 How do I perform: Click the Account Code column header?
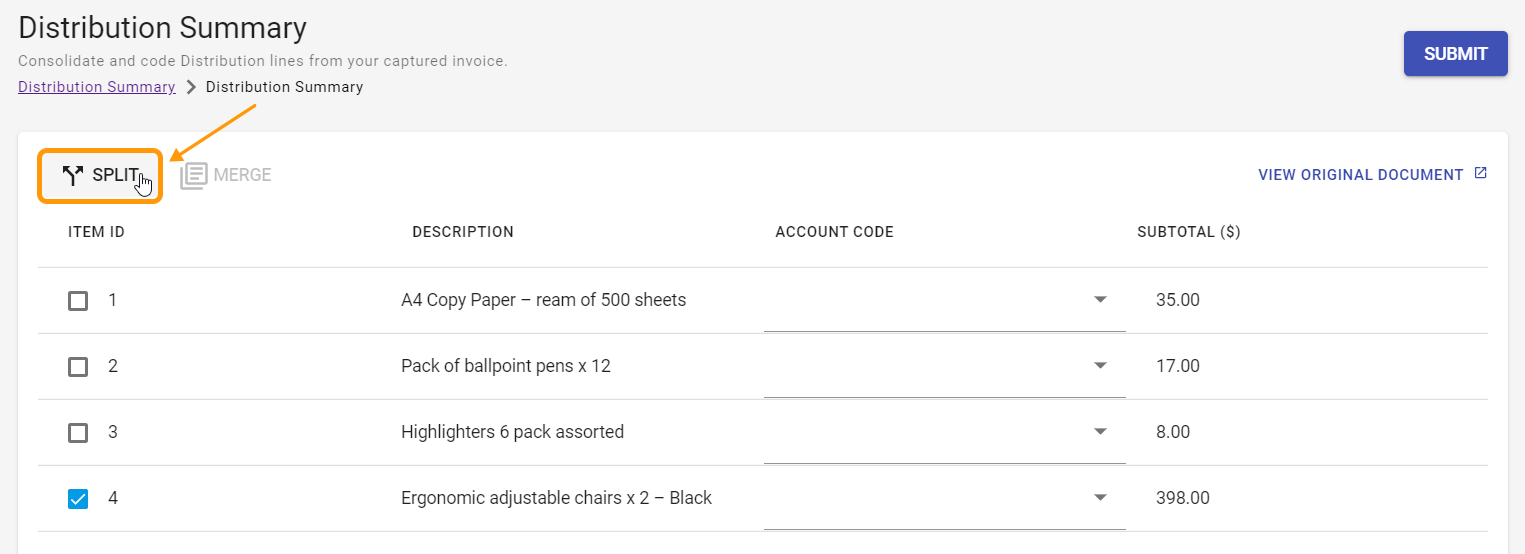pos(834,232)
